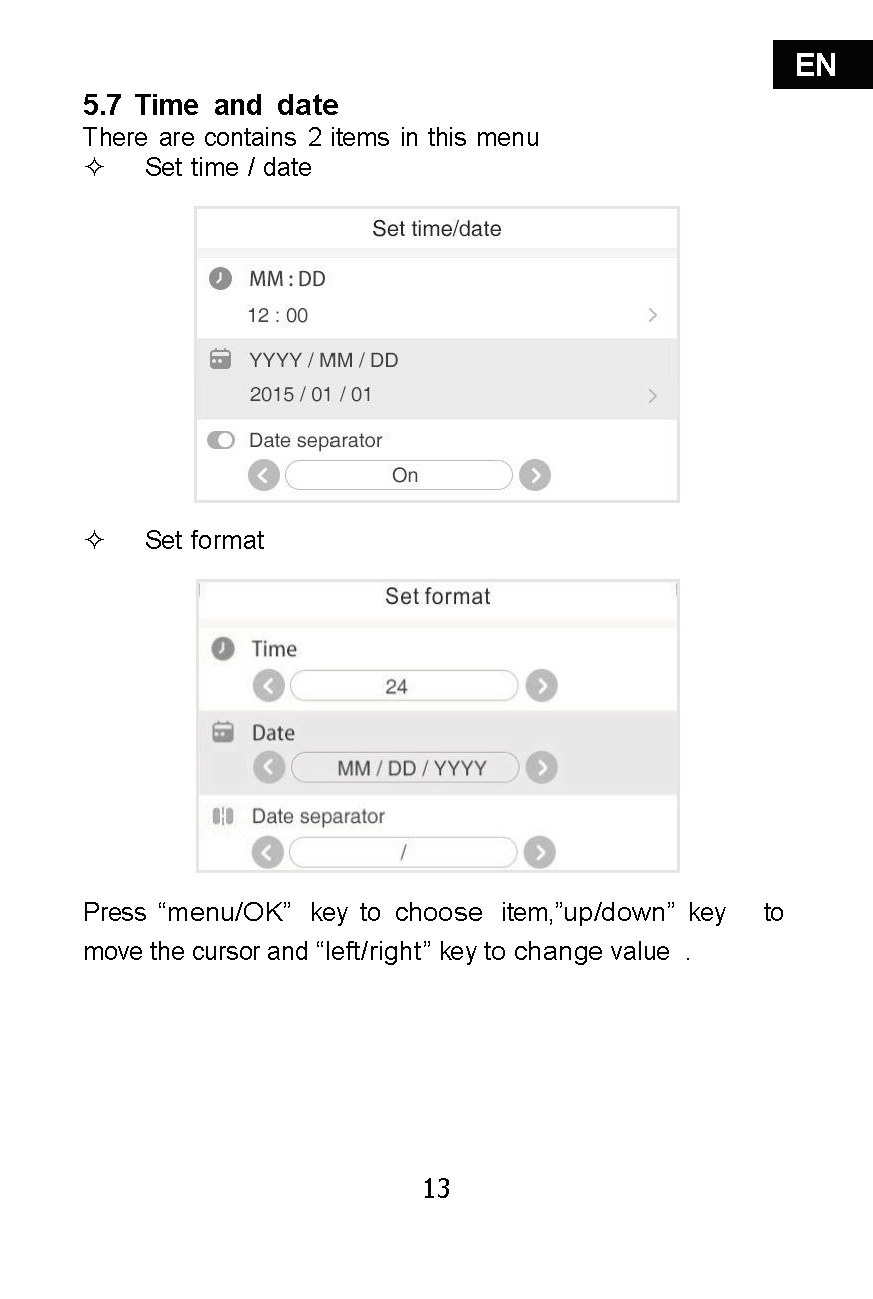The width and height of the screenshot is (873, 1299).
Task: Click right arrow of the slash separator selector
Action: coord(540,852)
